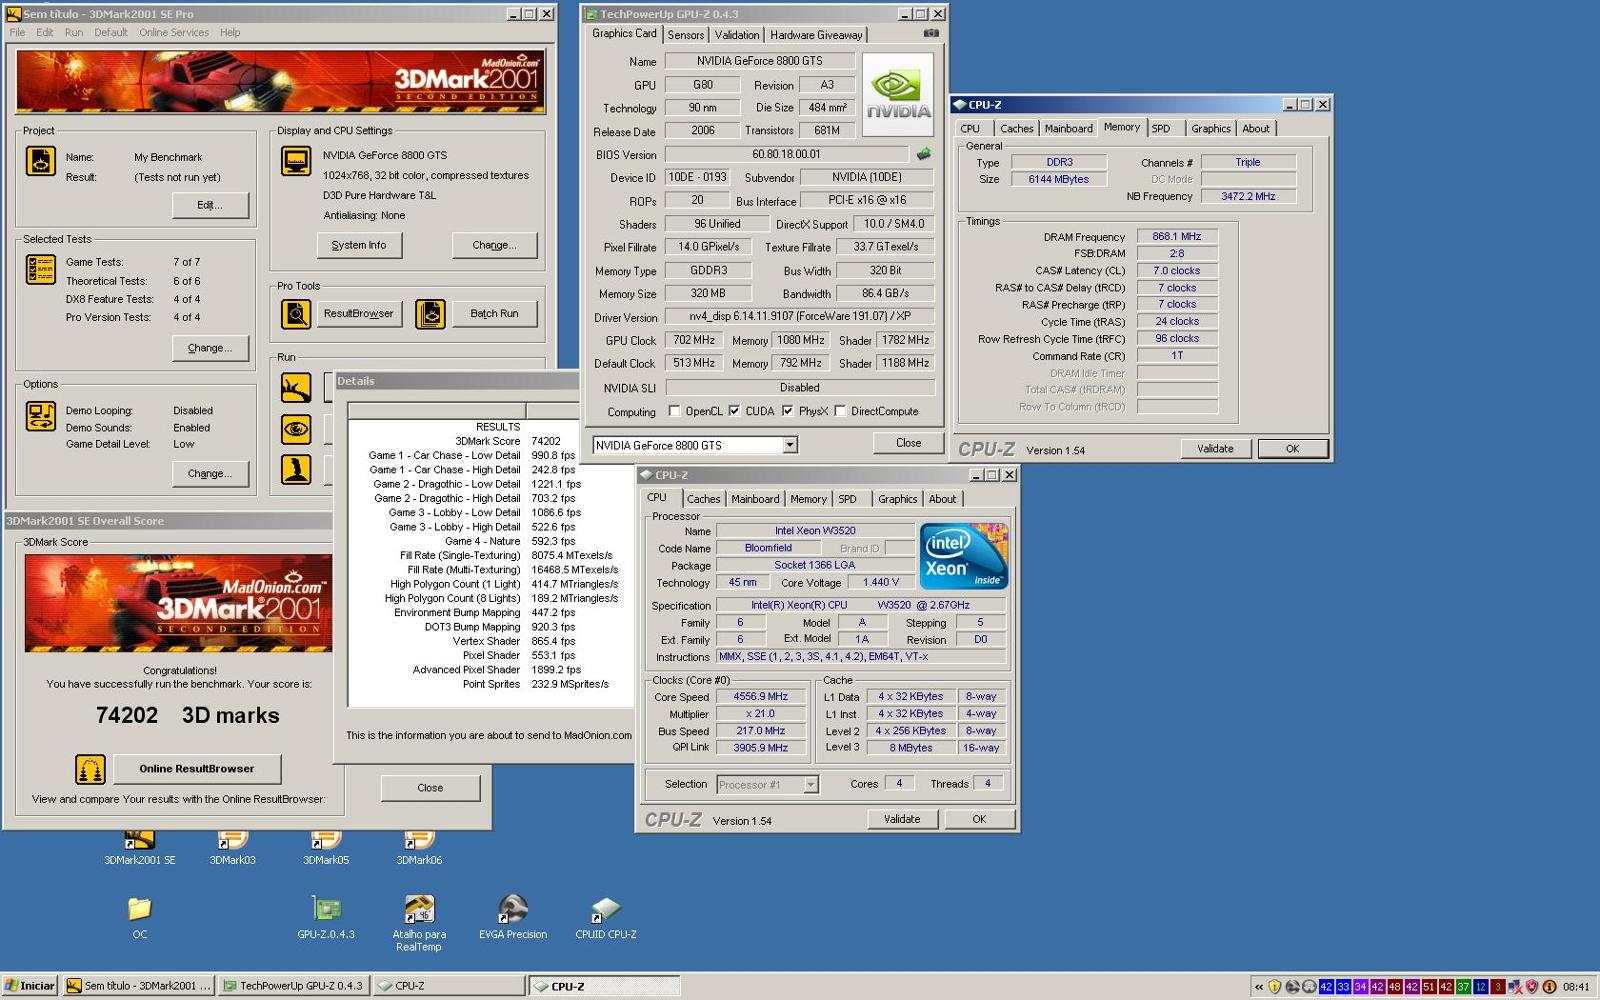The width and height of the screenshot is (1600, 1000).
Task: Enable the OpenCL checkbox in GPU-Z
Action: point(674,411)
